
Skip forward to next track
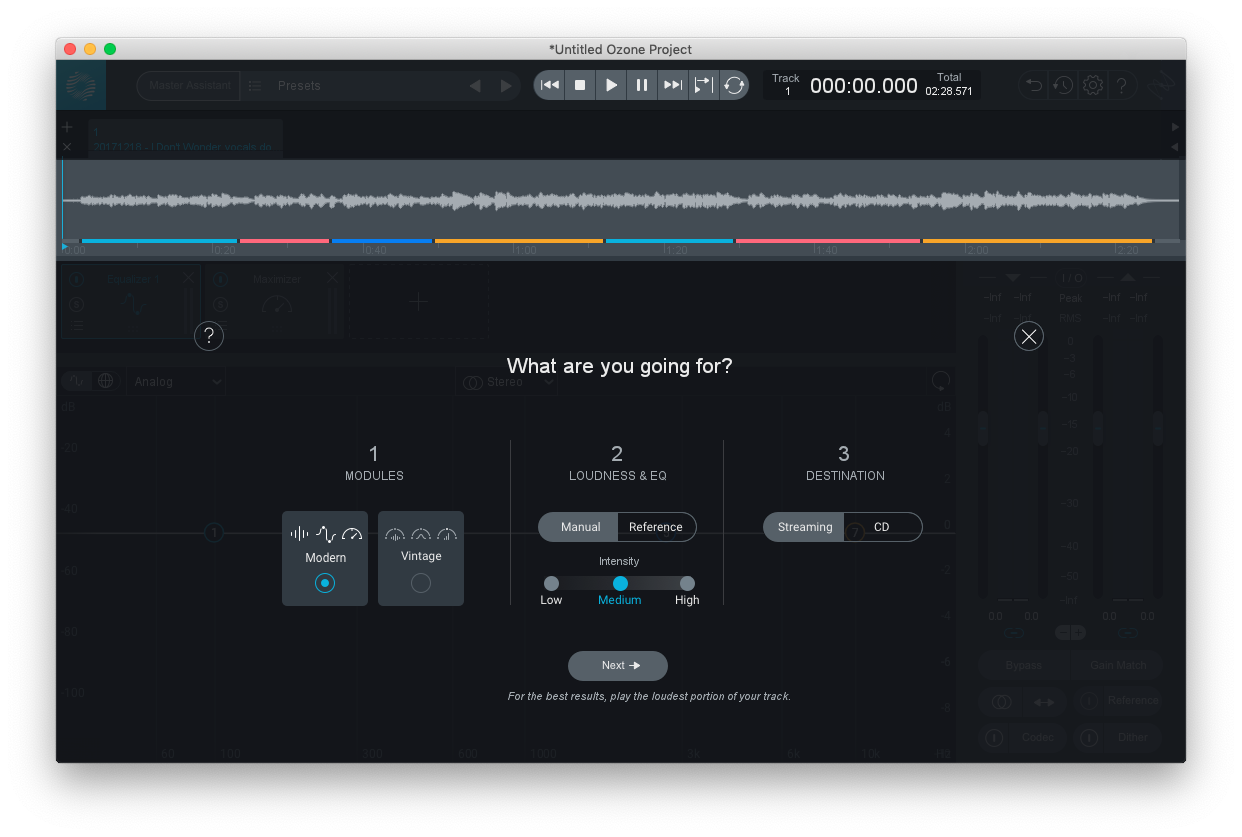pyautogui.click(x=673, y=85)
